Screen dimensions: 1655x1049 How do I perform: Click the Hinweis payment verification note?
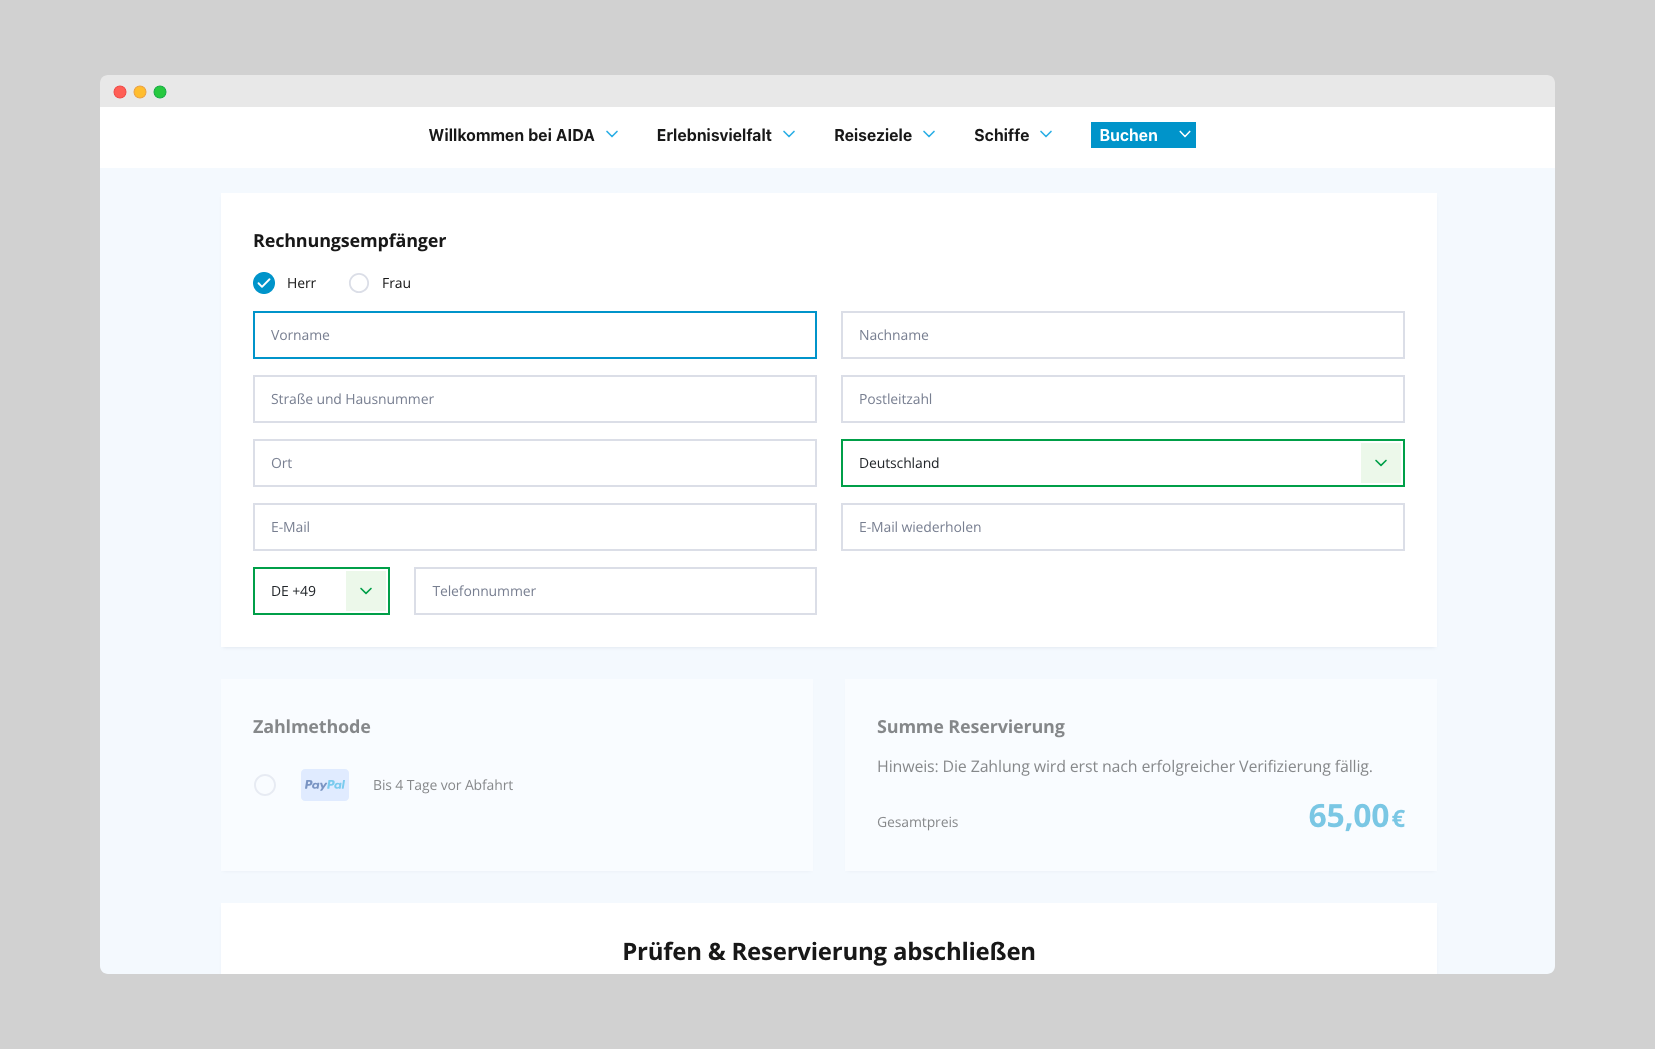[x=1125, y=766]
